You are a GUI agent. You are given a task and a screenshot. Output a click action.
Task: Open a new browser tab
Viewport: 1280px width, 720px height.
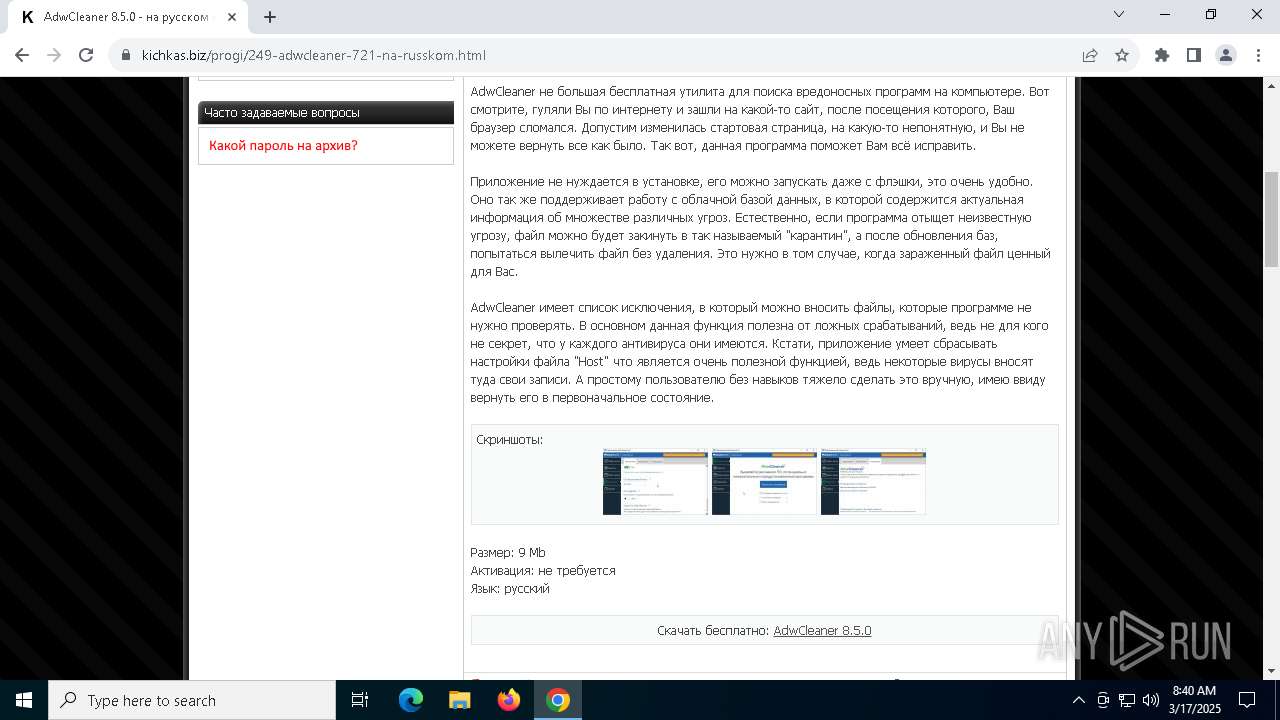tap(270, 16)
